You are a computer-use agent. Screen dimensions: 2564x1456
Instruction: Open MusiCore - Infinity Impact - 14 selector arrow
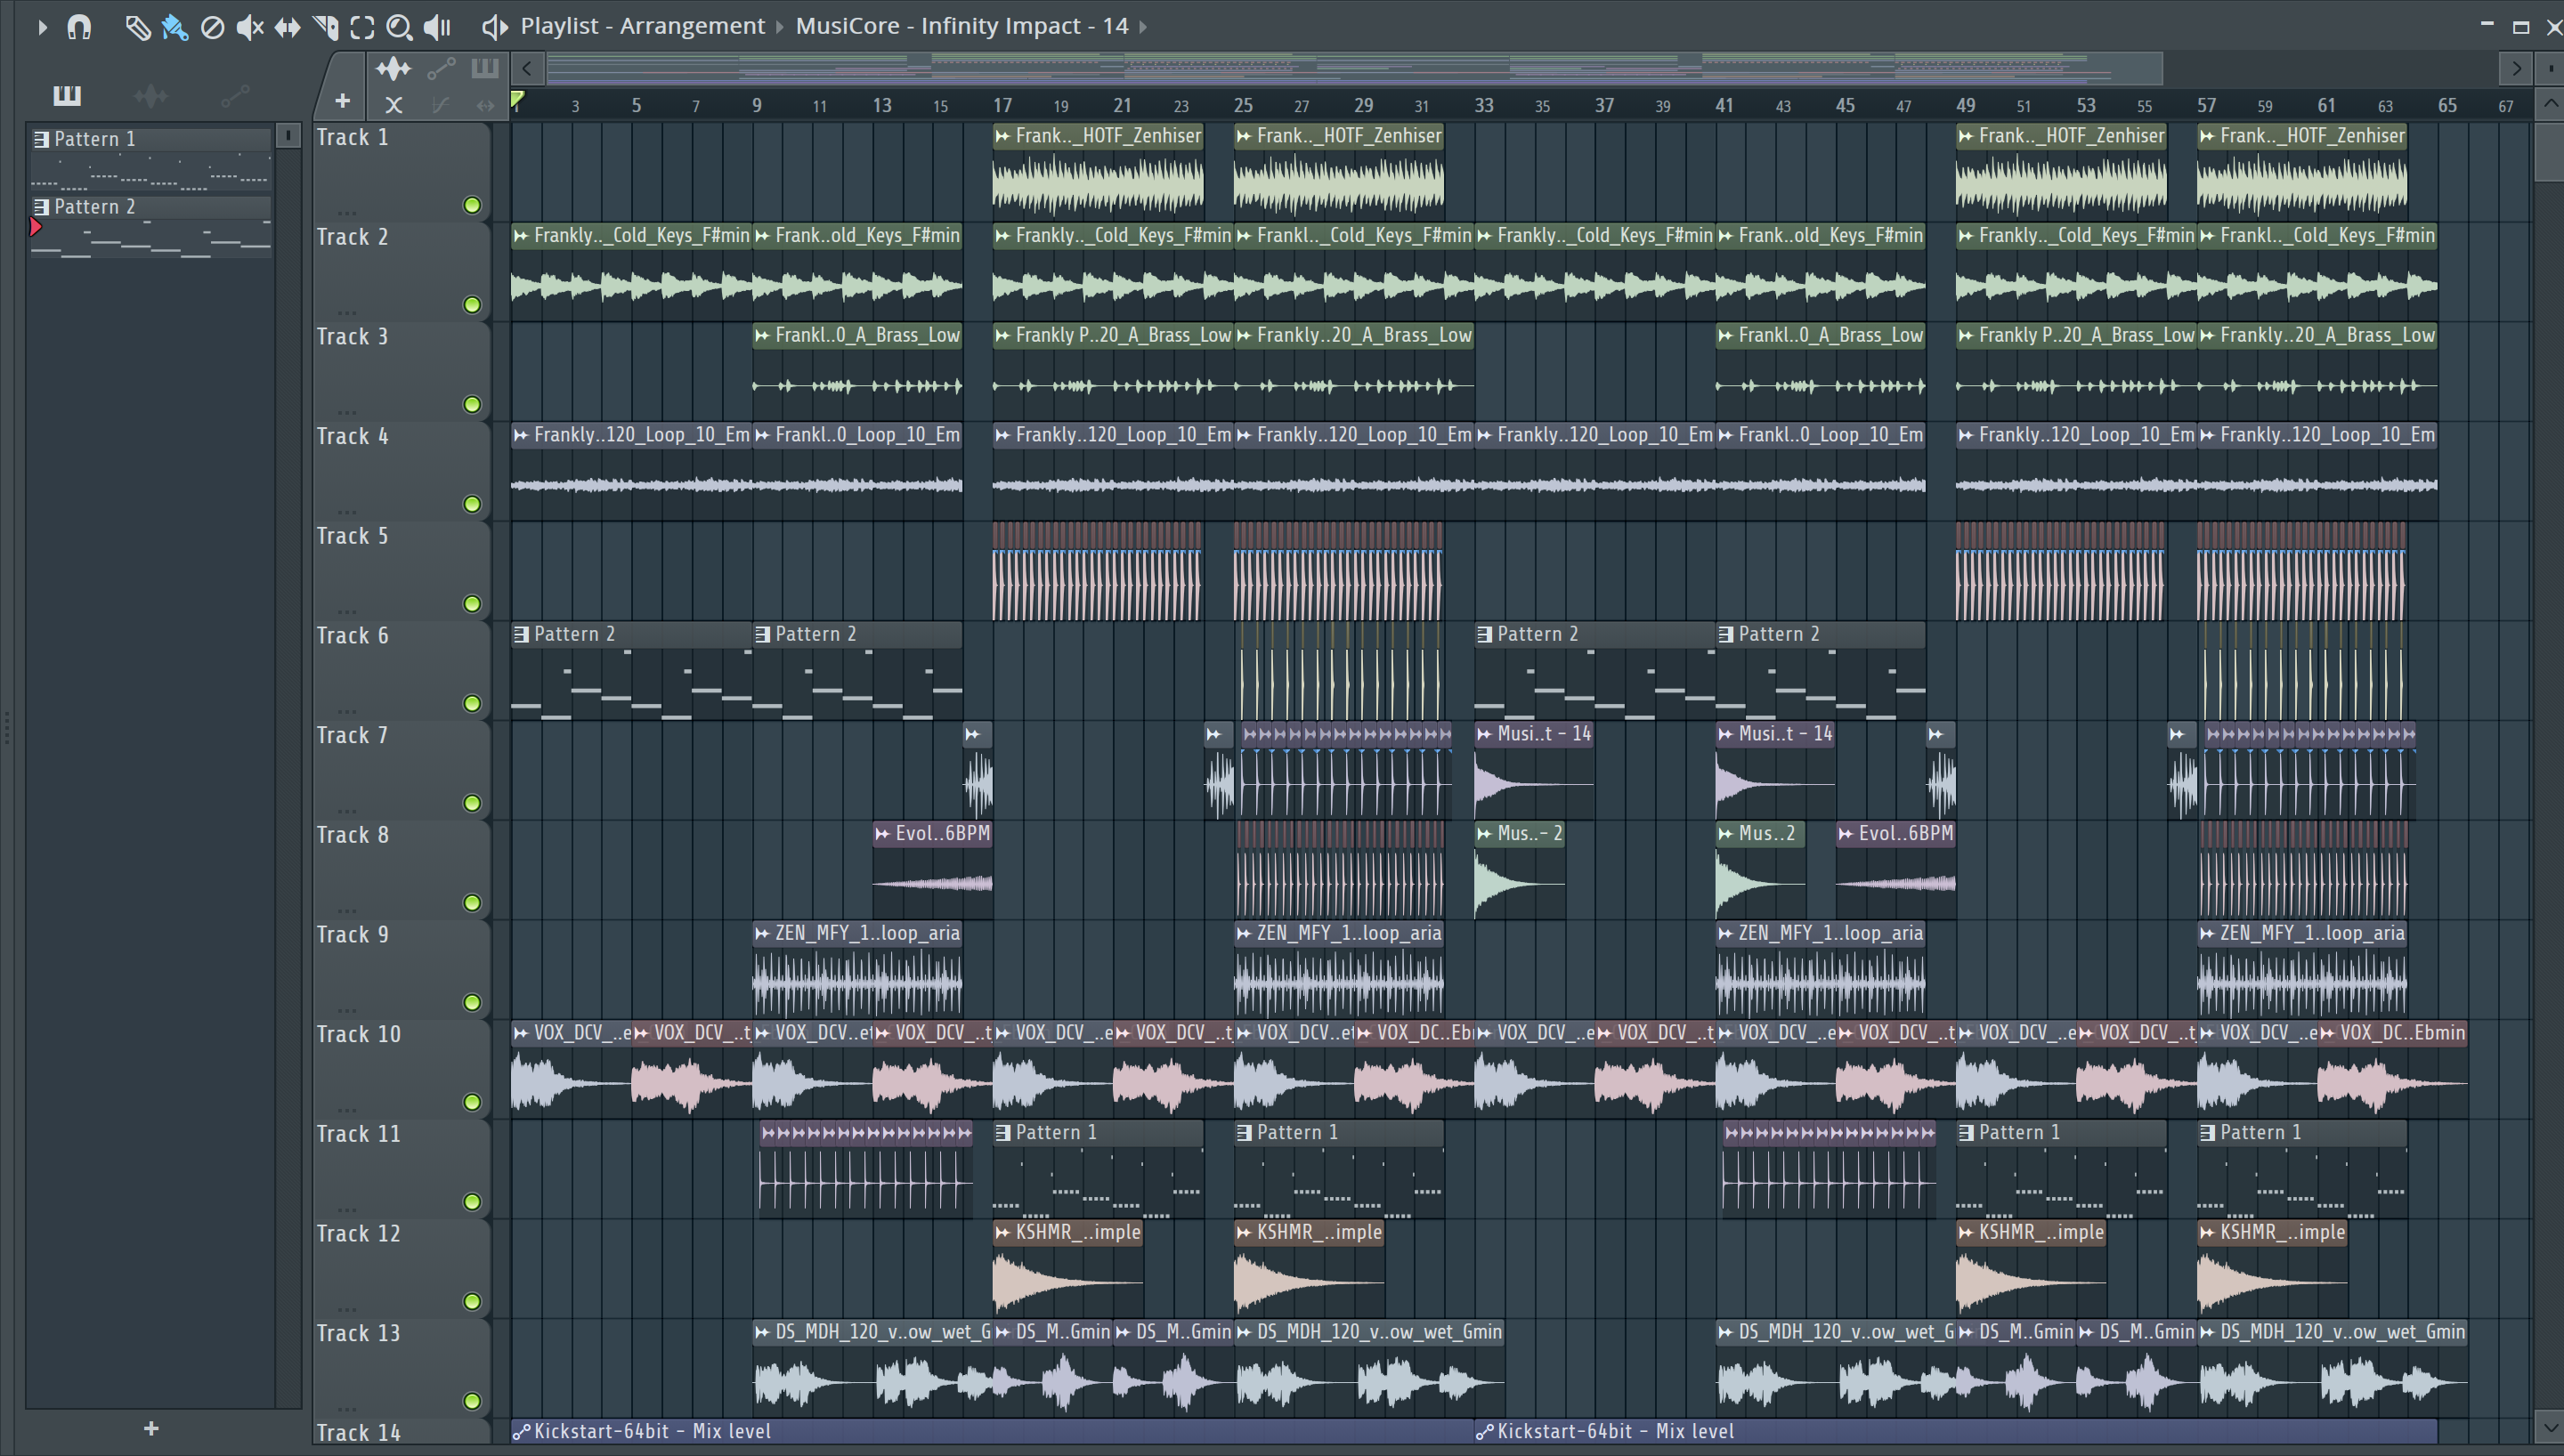click(x=1143, y=27)
